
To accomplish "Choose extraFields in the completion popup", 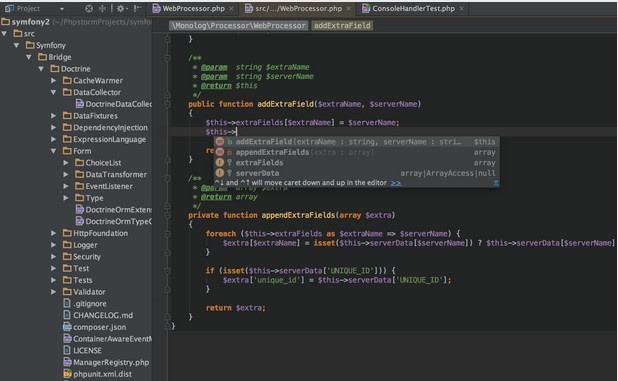I will (357, 162).
